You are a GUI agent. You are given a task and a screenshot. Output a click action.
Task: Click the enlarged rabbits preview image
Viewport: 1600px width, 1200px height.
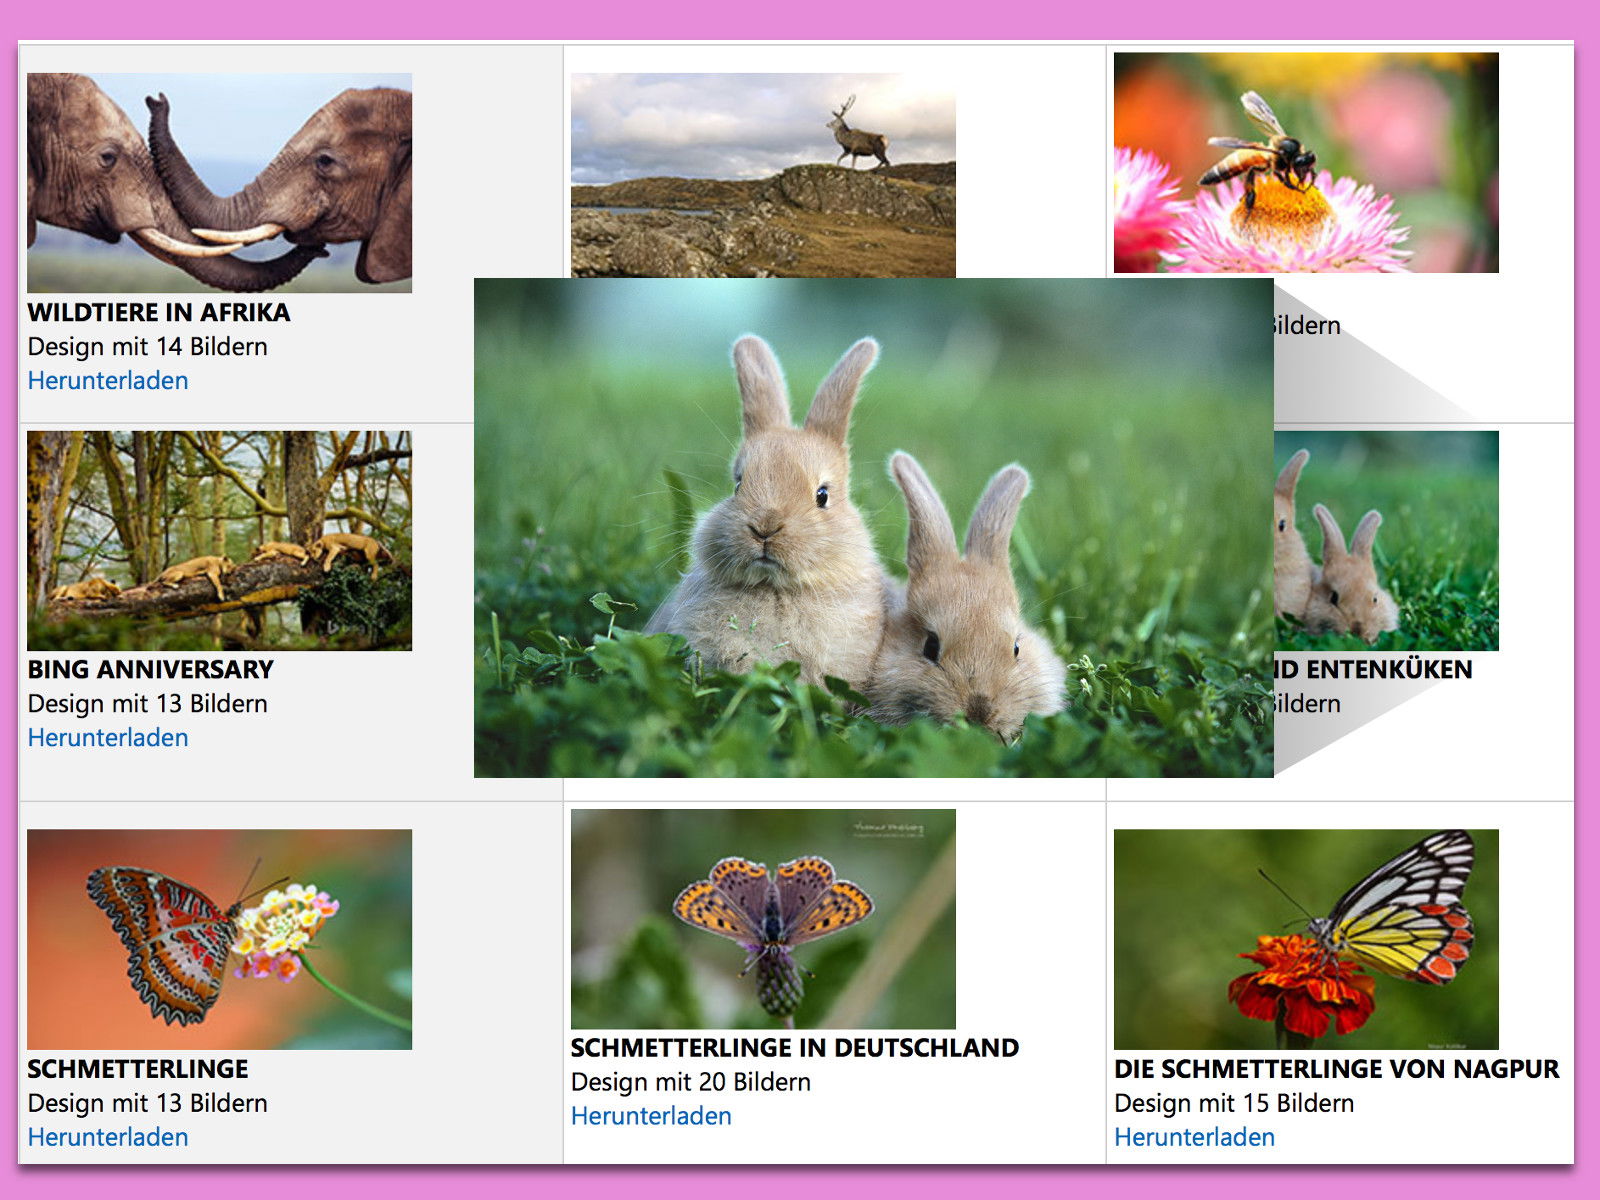[x=873, y=528]
